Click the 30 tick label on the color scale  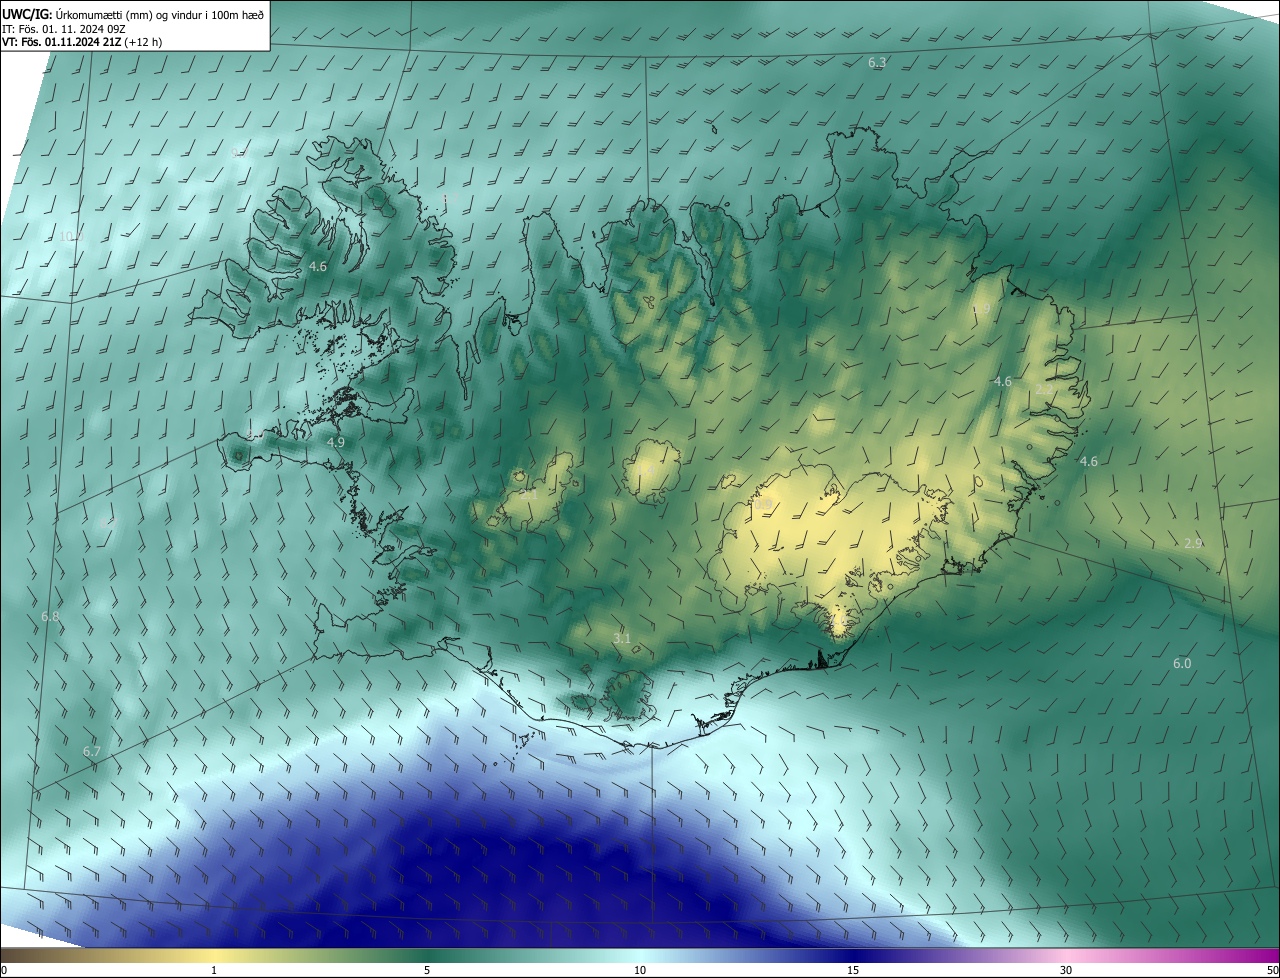[1066, 970]
